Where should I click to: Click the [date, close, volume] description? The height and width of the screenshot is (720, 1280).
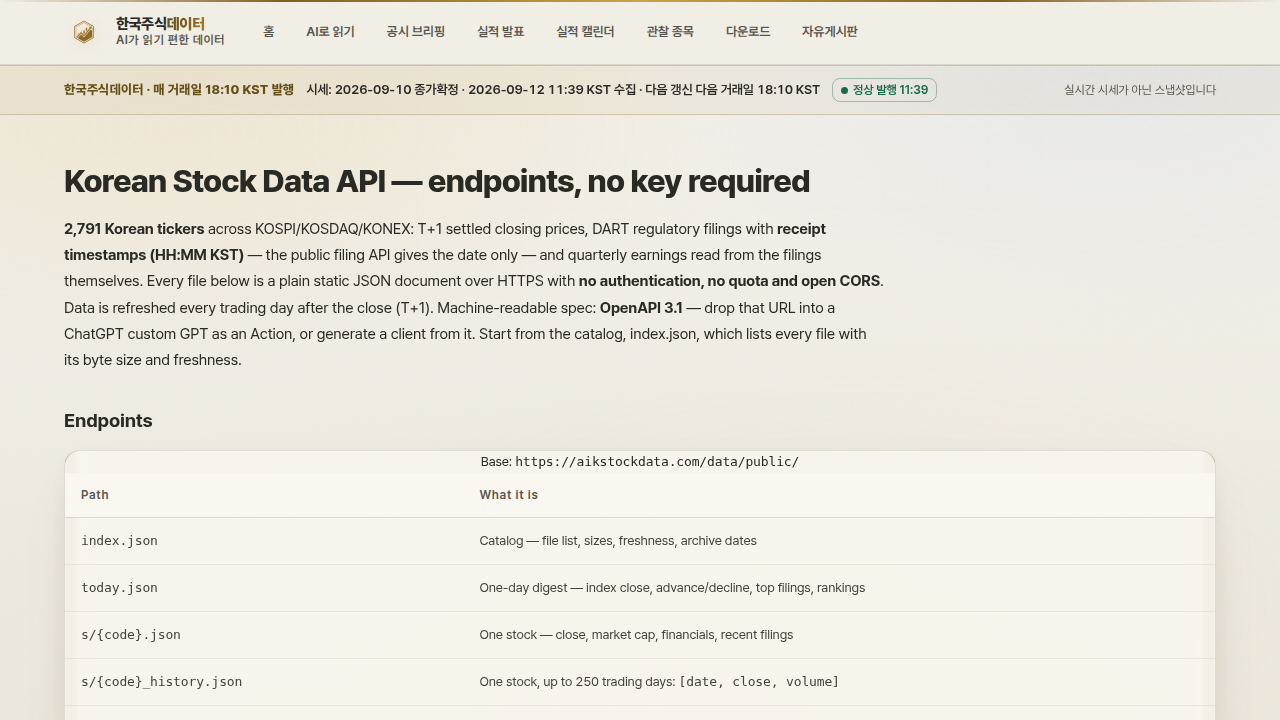coord(759,682)
